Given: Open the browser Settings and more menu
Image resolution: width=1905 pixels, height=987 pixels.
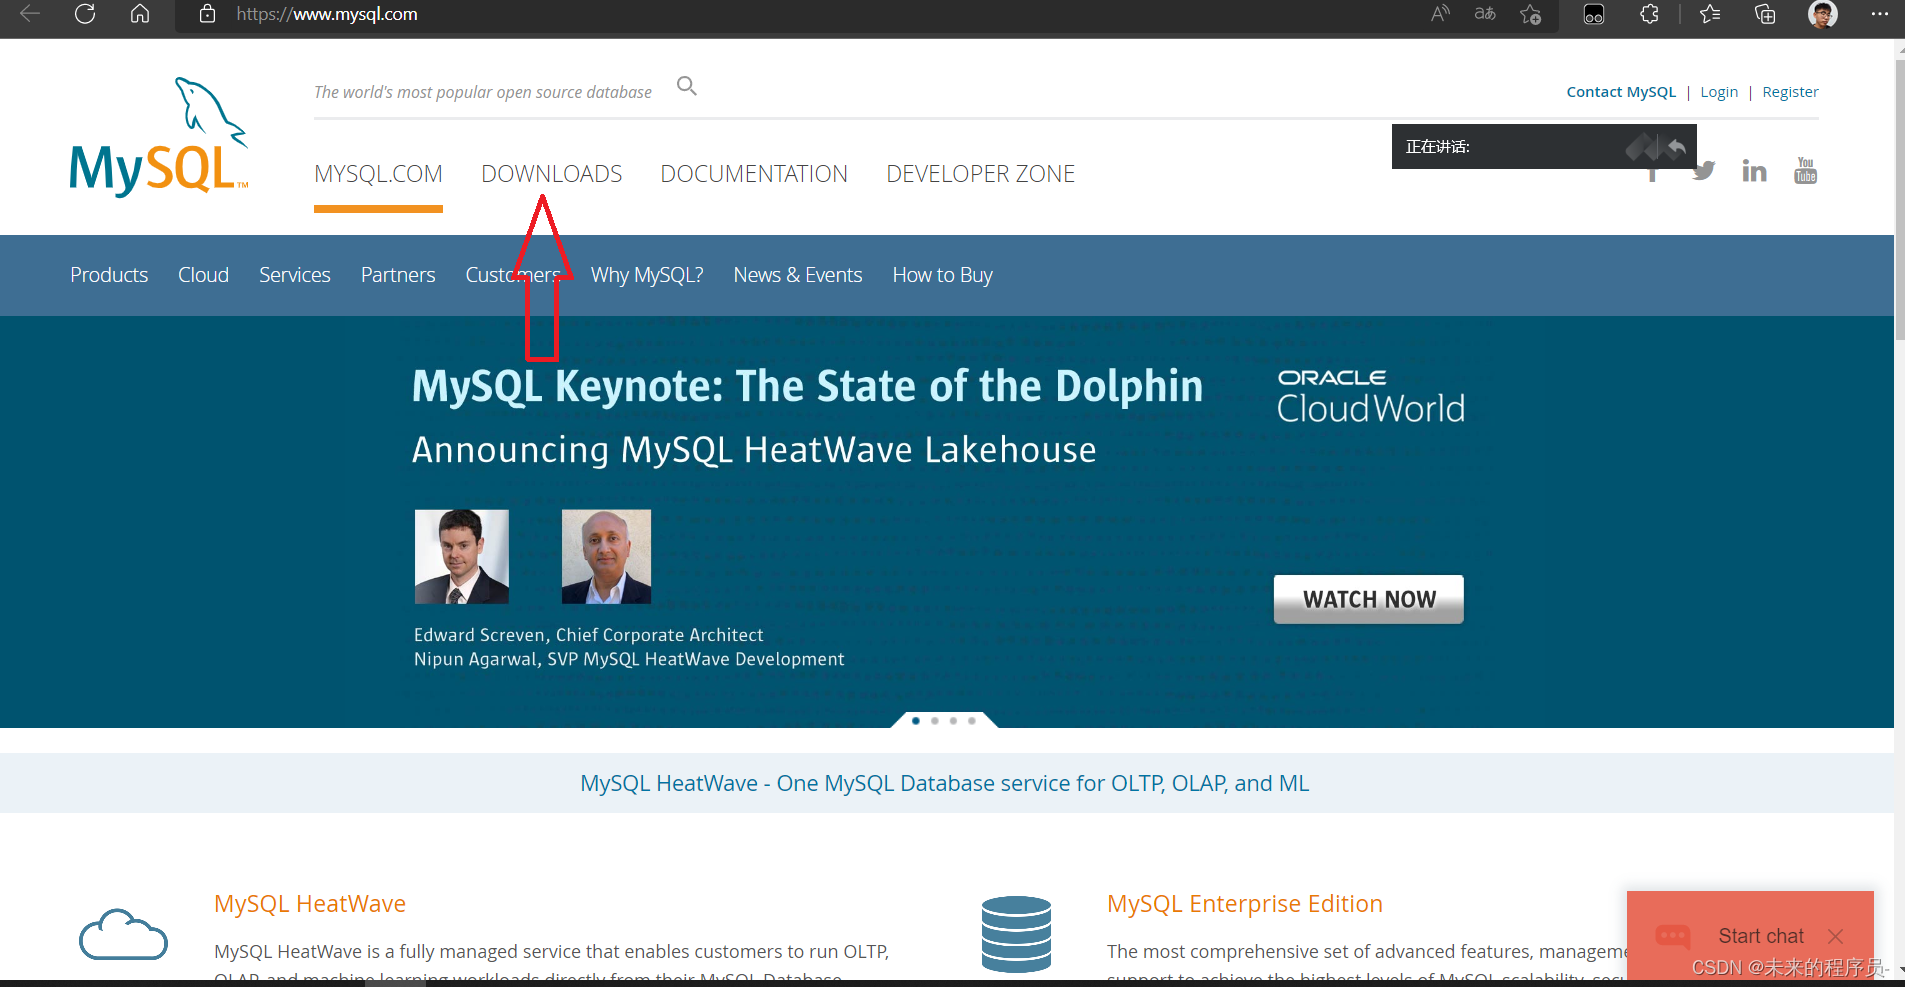Looking at the screenshot, I should (x=1879, y=14).
